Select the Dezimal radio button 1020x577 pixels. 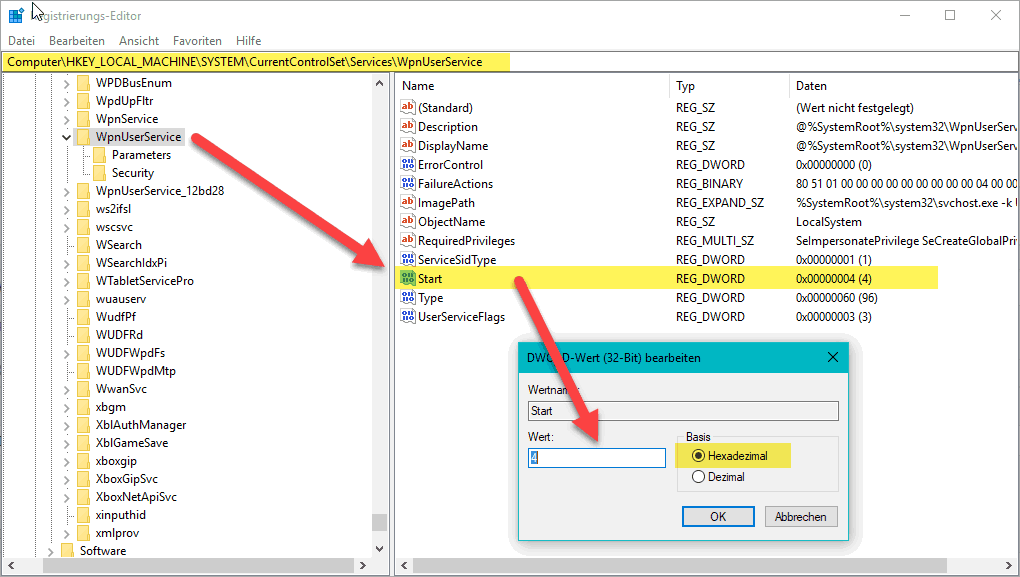coord(698,478)
